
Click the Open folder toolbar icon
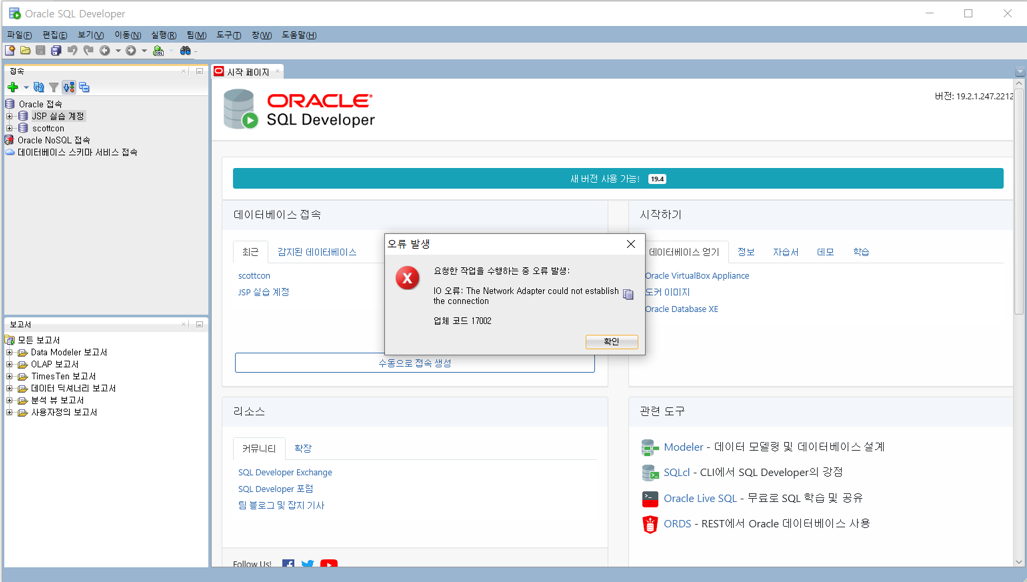pyautogui.click(x=25, y=50)
